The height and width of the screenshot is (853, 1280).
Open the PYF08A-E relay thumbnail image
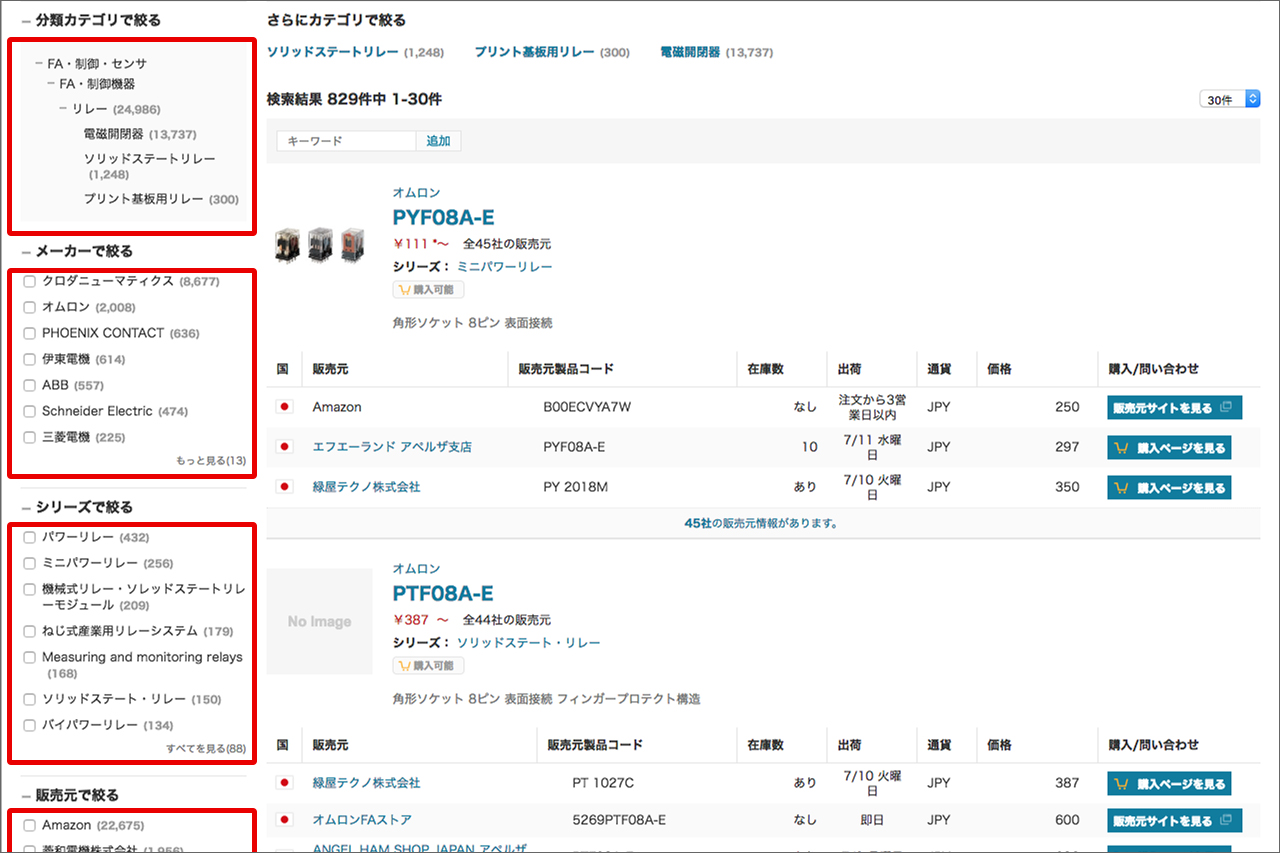[320, 245]
